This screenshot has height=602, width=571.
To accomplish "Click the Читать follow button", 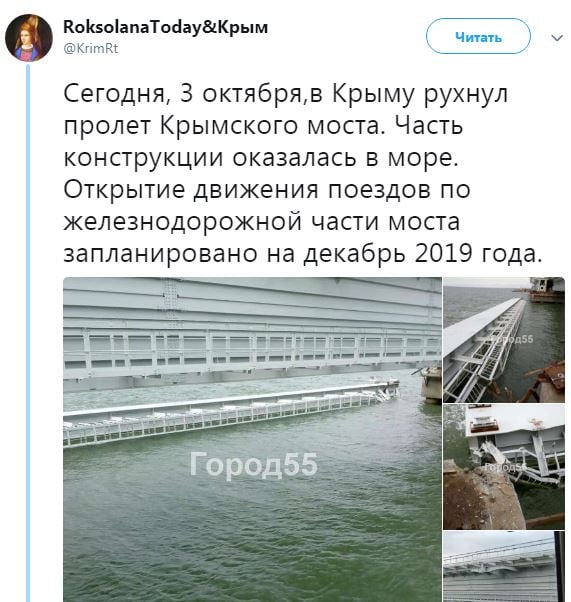I will point(478,36).
